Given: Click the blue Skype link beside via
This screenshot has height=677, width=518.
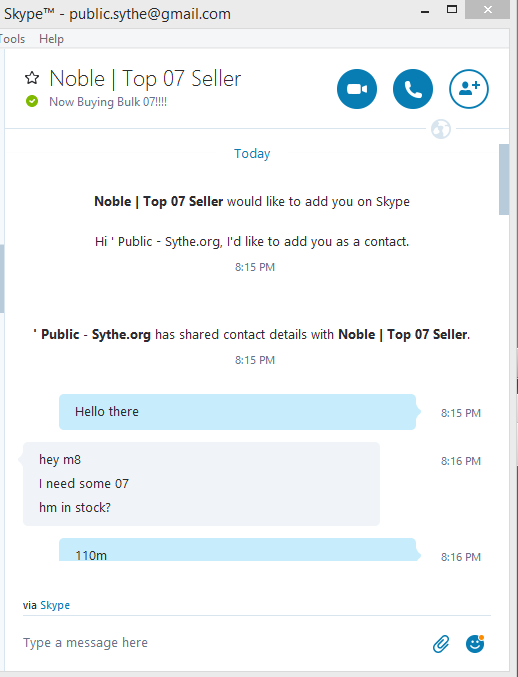Looking at the screenshot, I should [x=55, y=605].
